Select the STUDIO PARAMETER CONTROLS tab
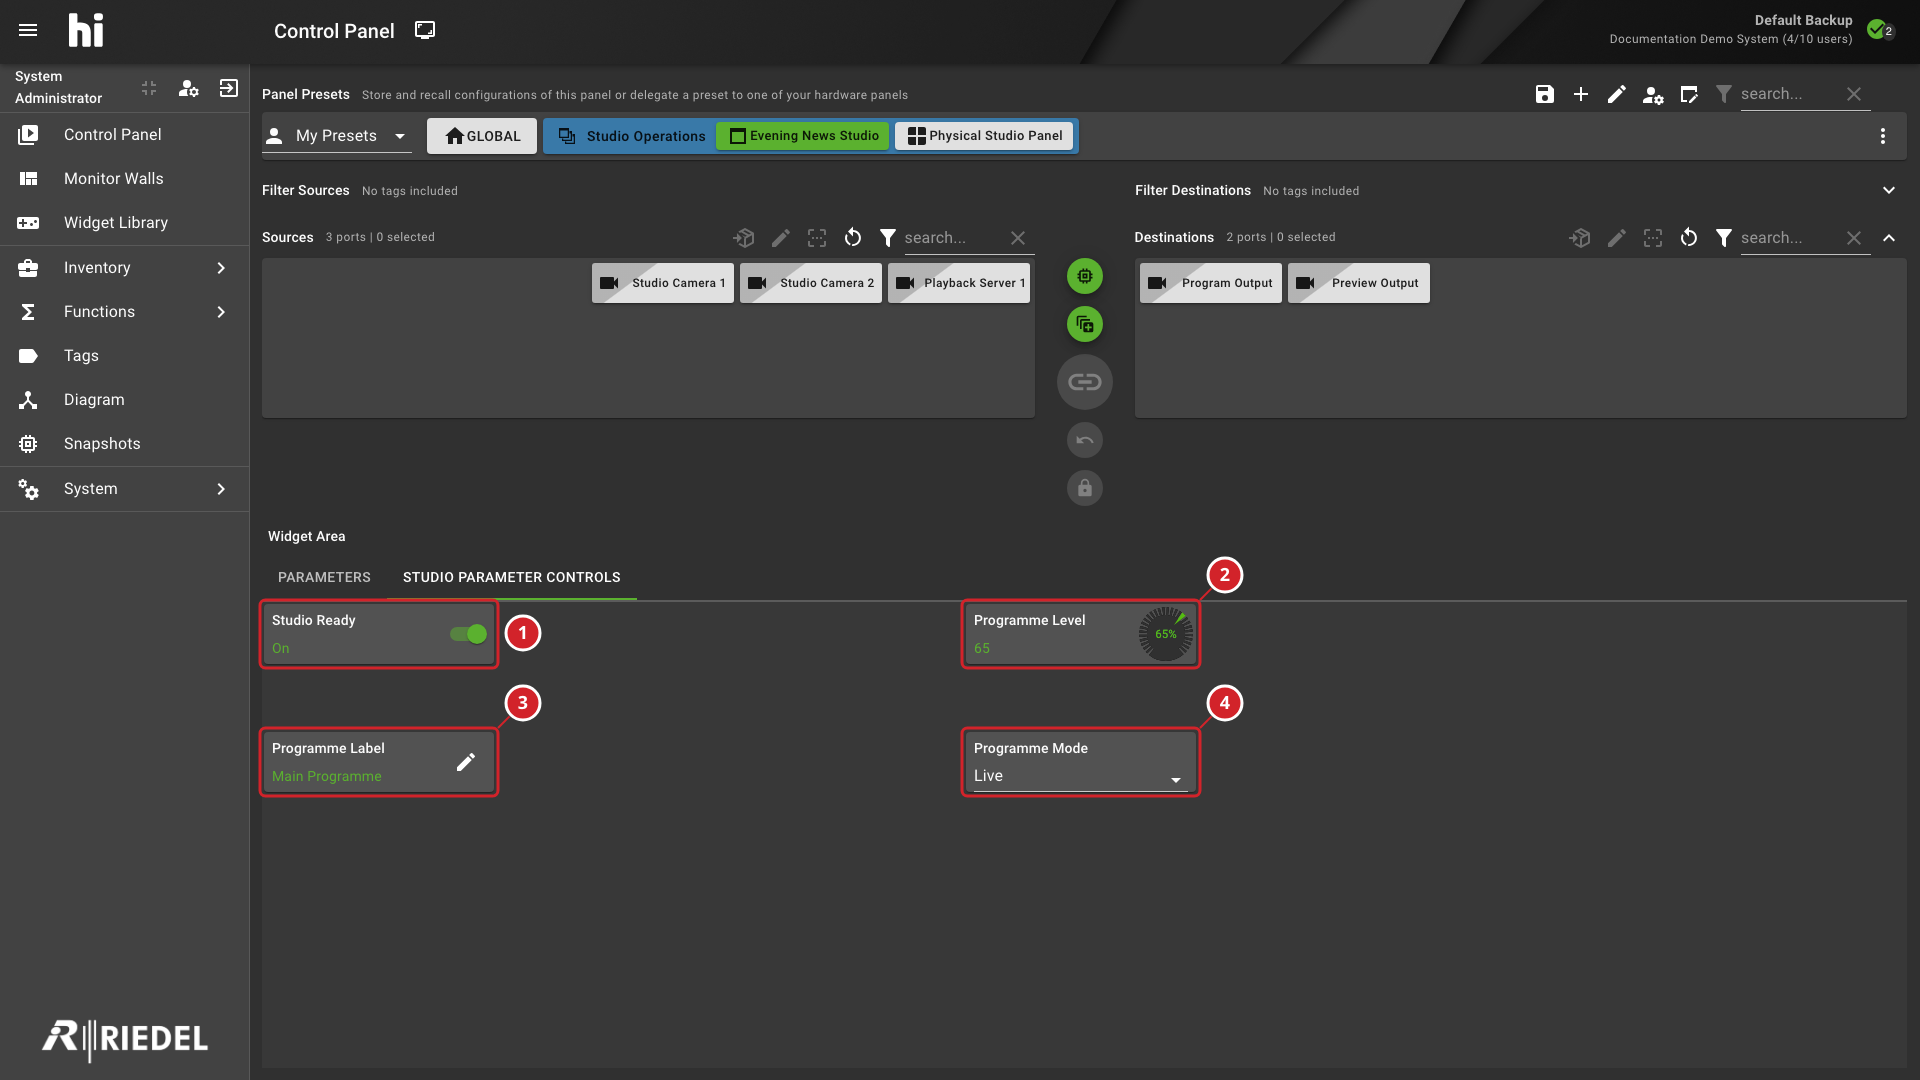Image resolution: width=1920 pixels, height=1080 pixels. [512, 578]
